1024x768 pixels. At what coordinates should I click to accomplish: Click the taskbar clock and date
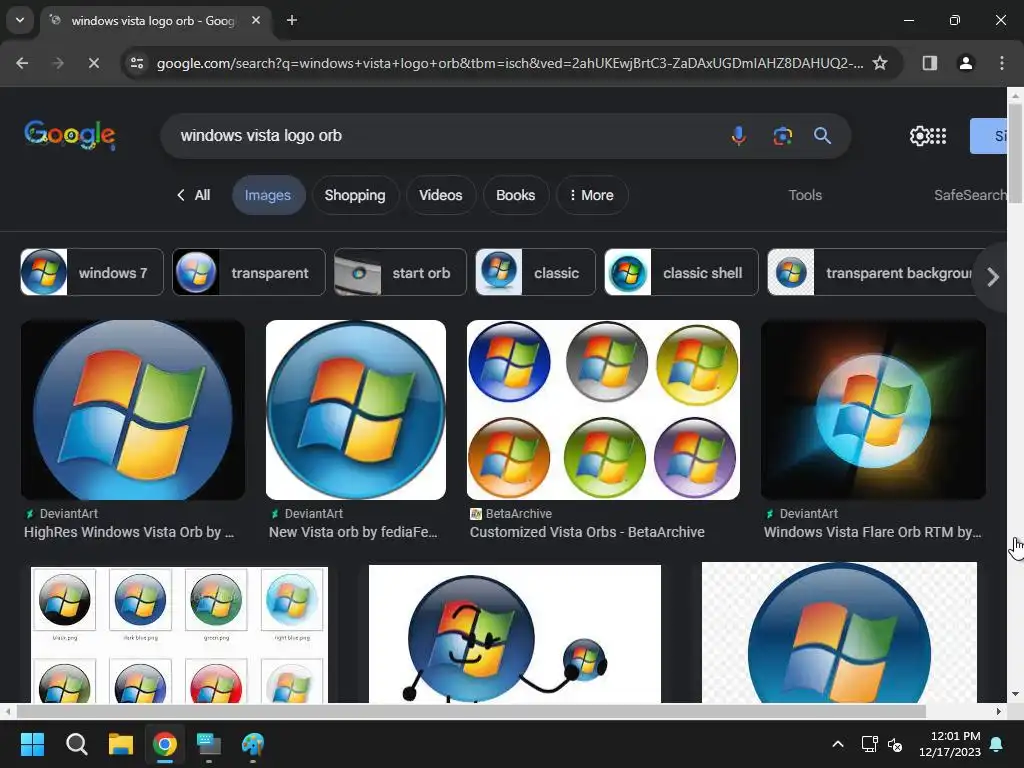[950, 744]
